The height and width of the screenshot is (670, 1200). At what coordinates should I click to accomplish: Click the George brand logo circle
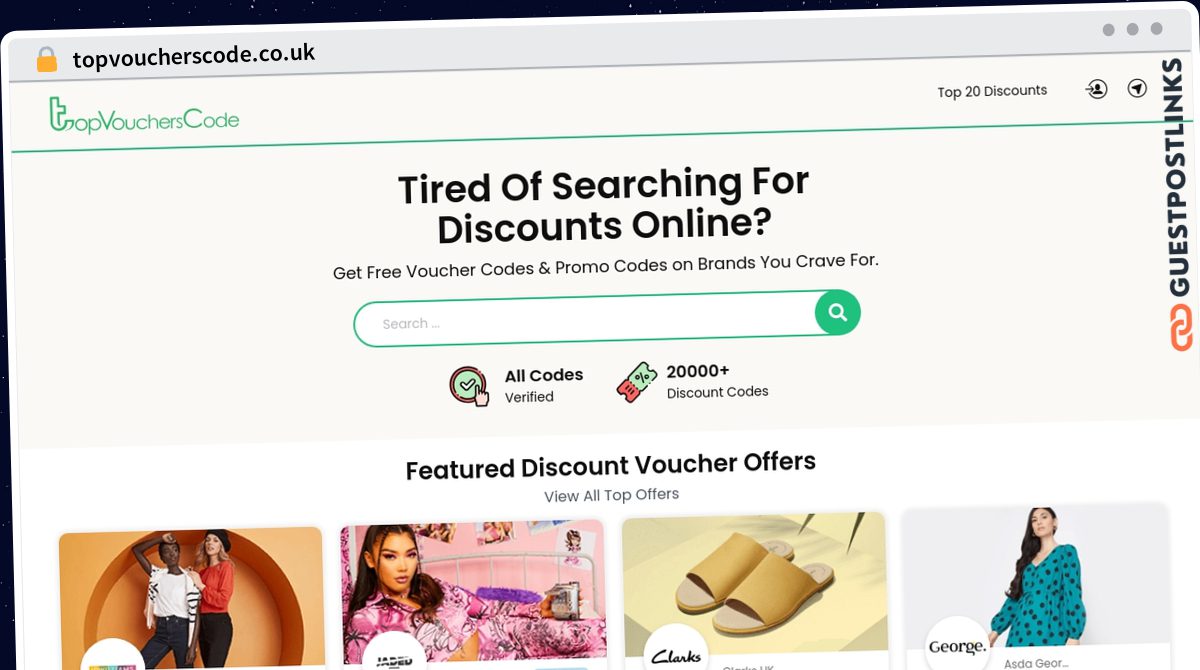coord(957,644)
